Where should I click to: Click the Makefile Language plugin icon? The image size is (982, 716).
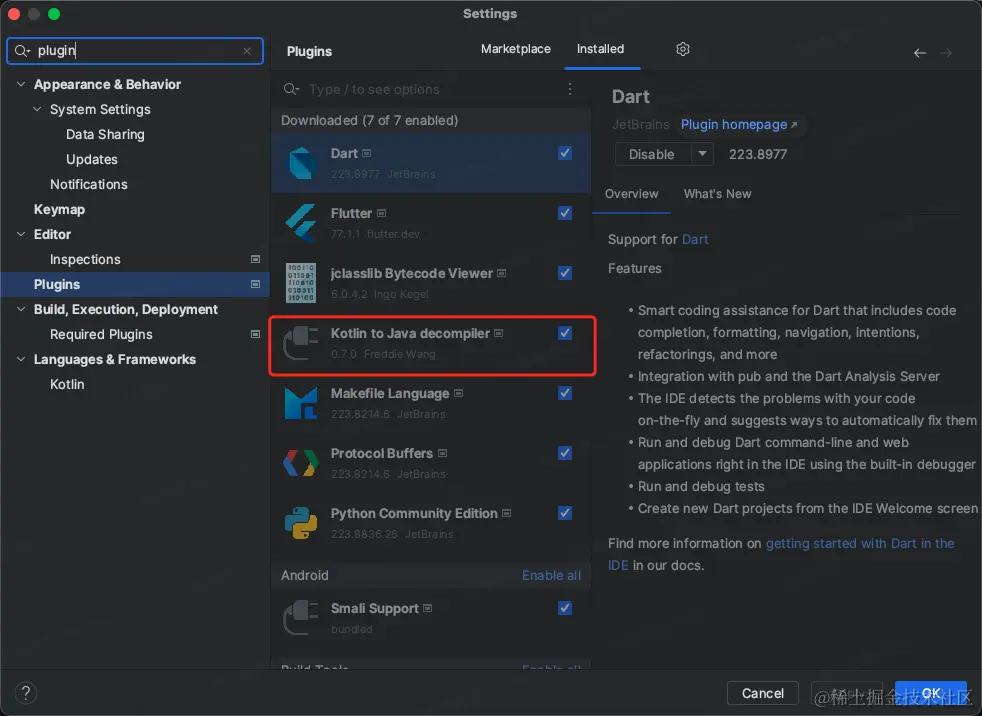(301, 403)
